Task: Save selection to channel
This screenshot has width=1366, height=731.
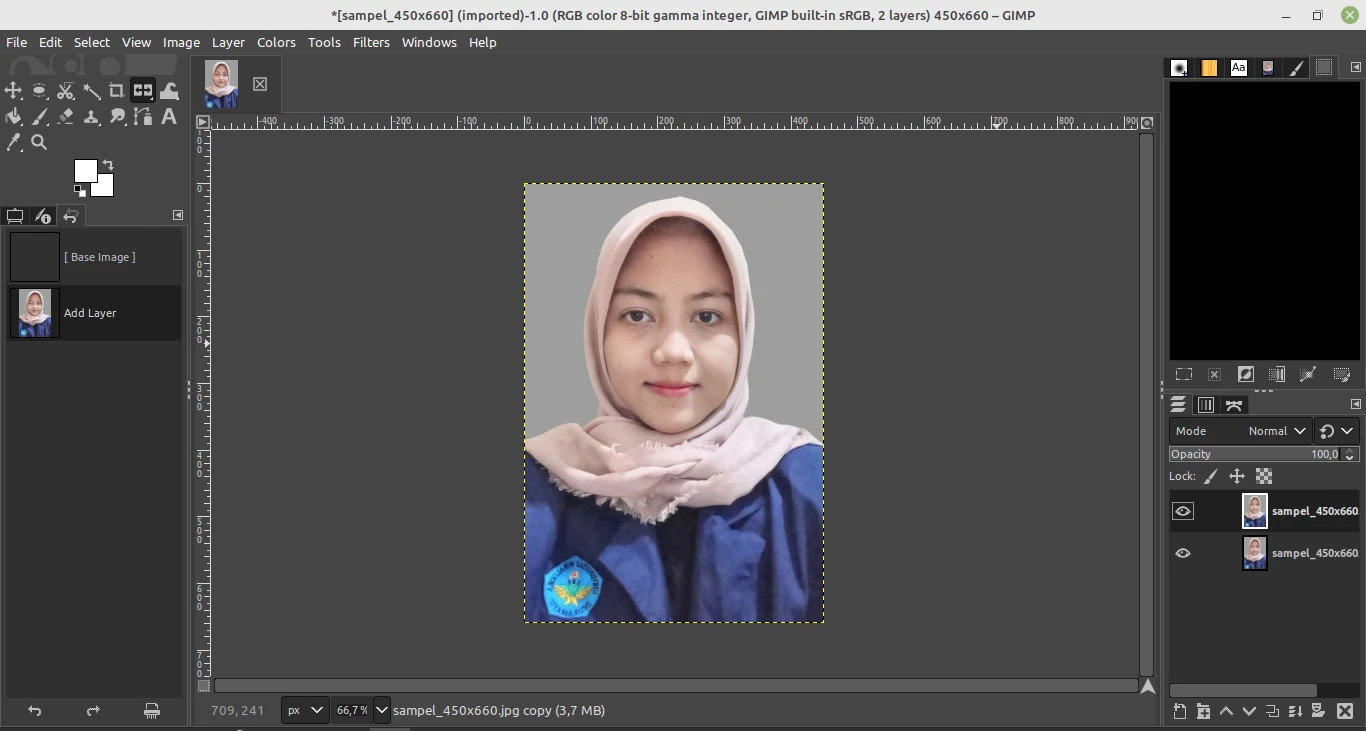Action: tap(1276, 374)
